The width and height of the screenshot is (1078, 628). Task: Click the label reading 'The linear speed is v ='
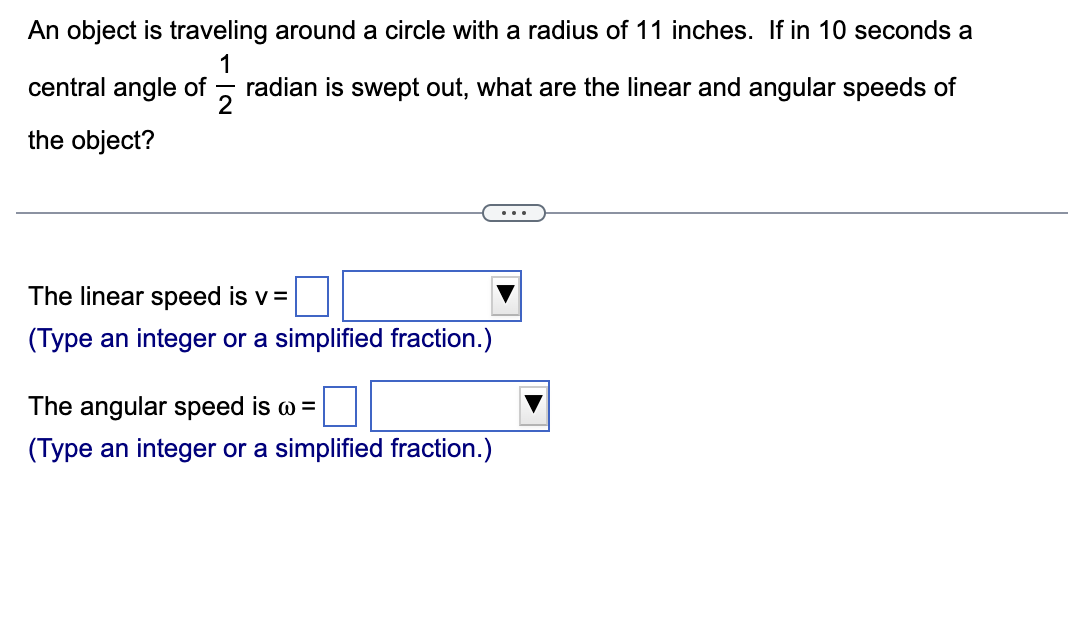click(x=155, y=296)
